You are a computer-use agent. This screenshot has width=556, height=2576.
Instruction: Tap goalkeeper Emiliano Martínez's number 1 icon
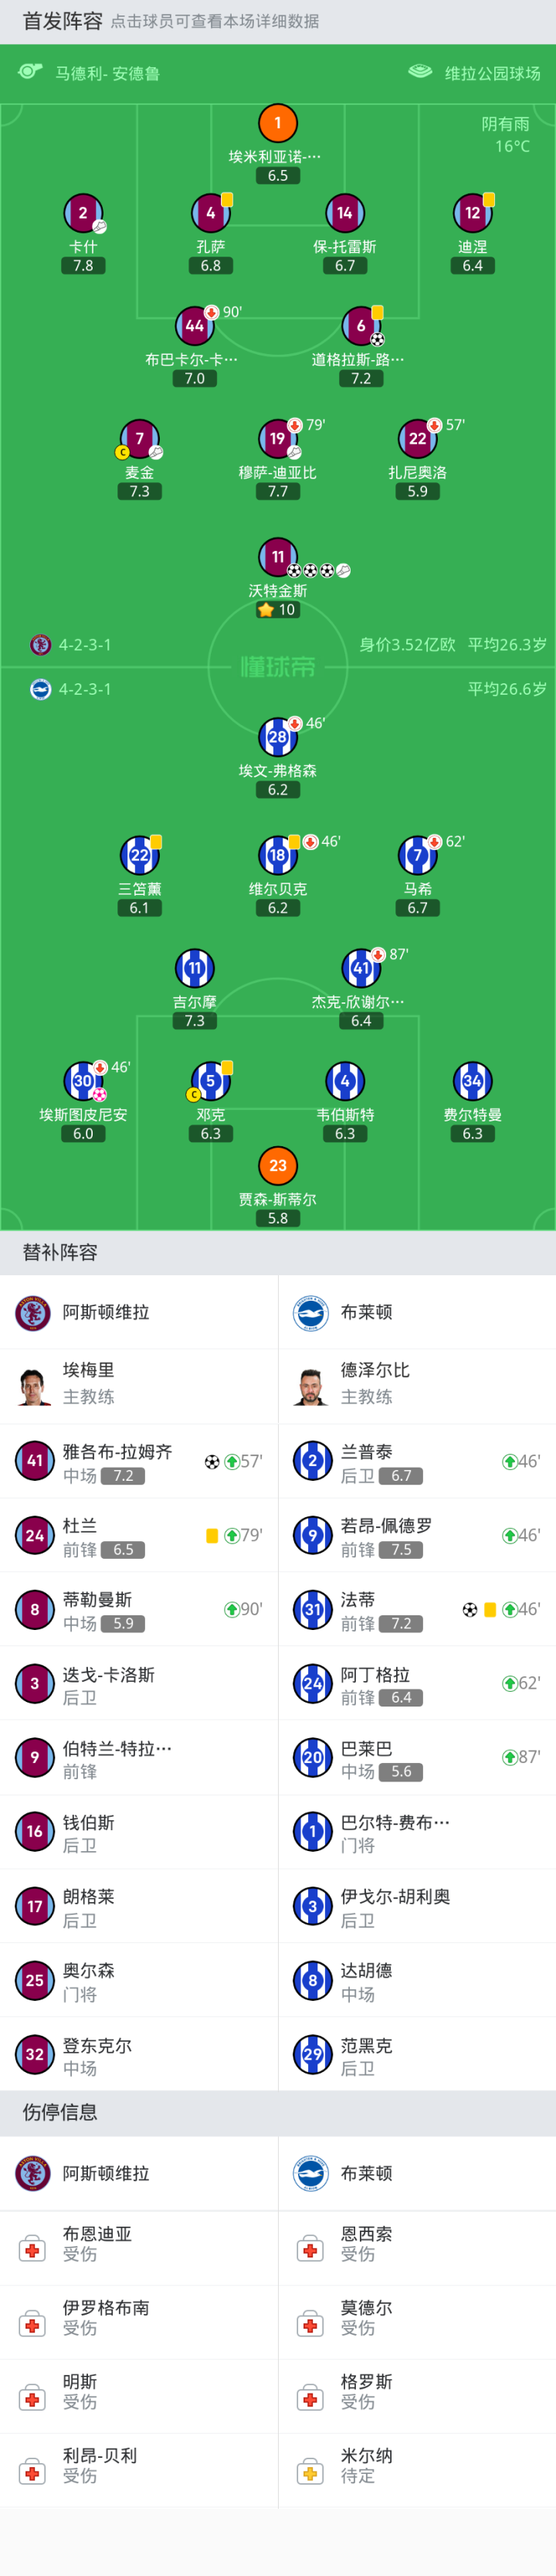pyautogui.click(x=278, y=123)
